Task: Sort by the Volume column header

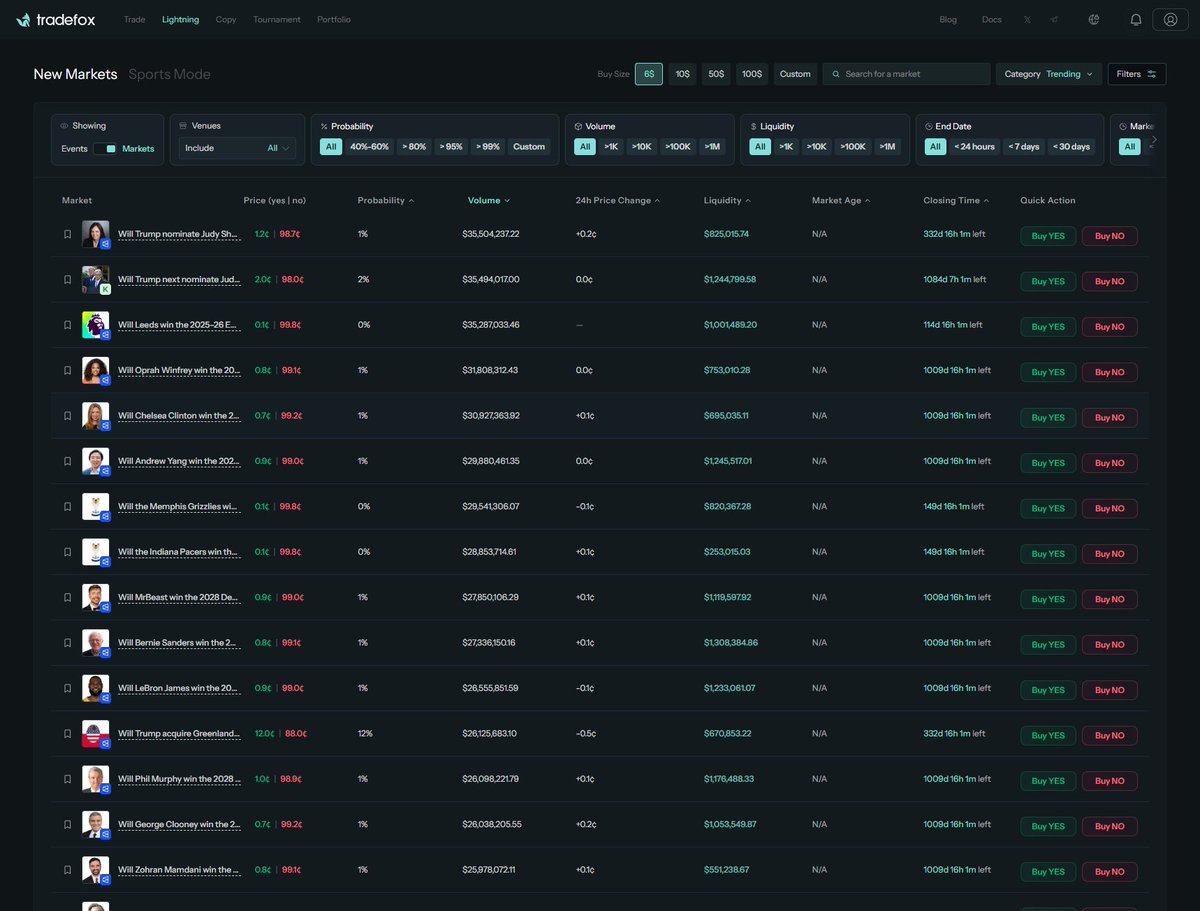Action: (488, 200)
